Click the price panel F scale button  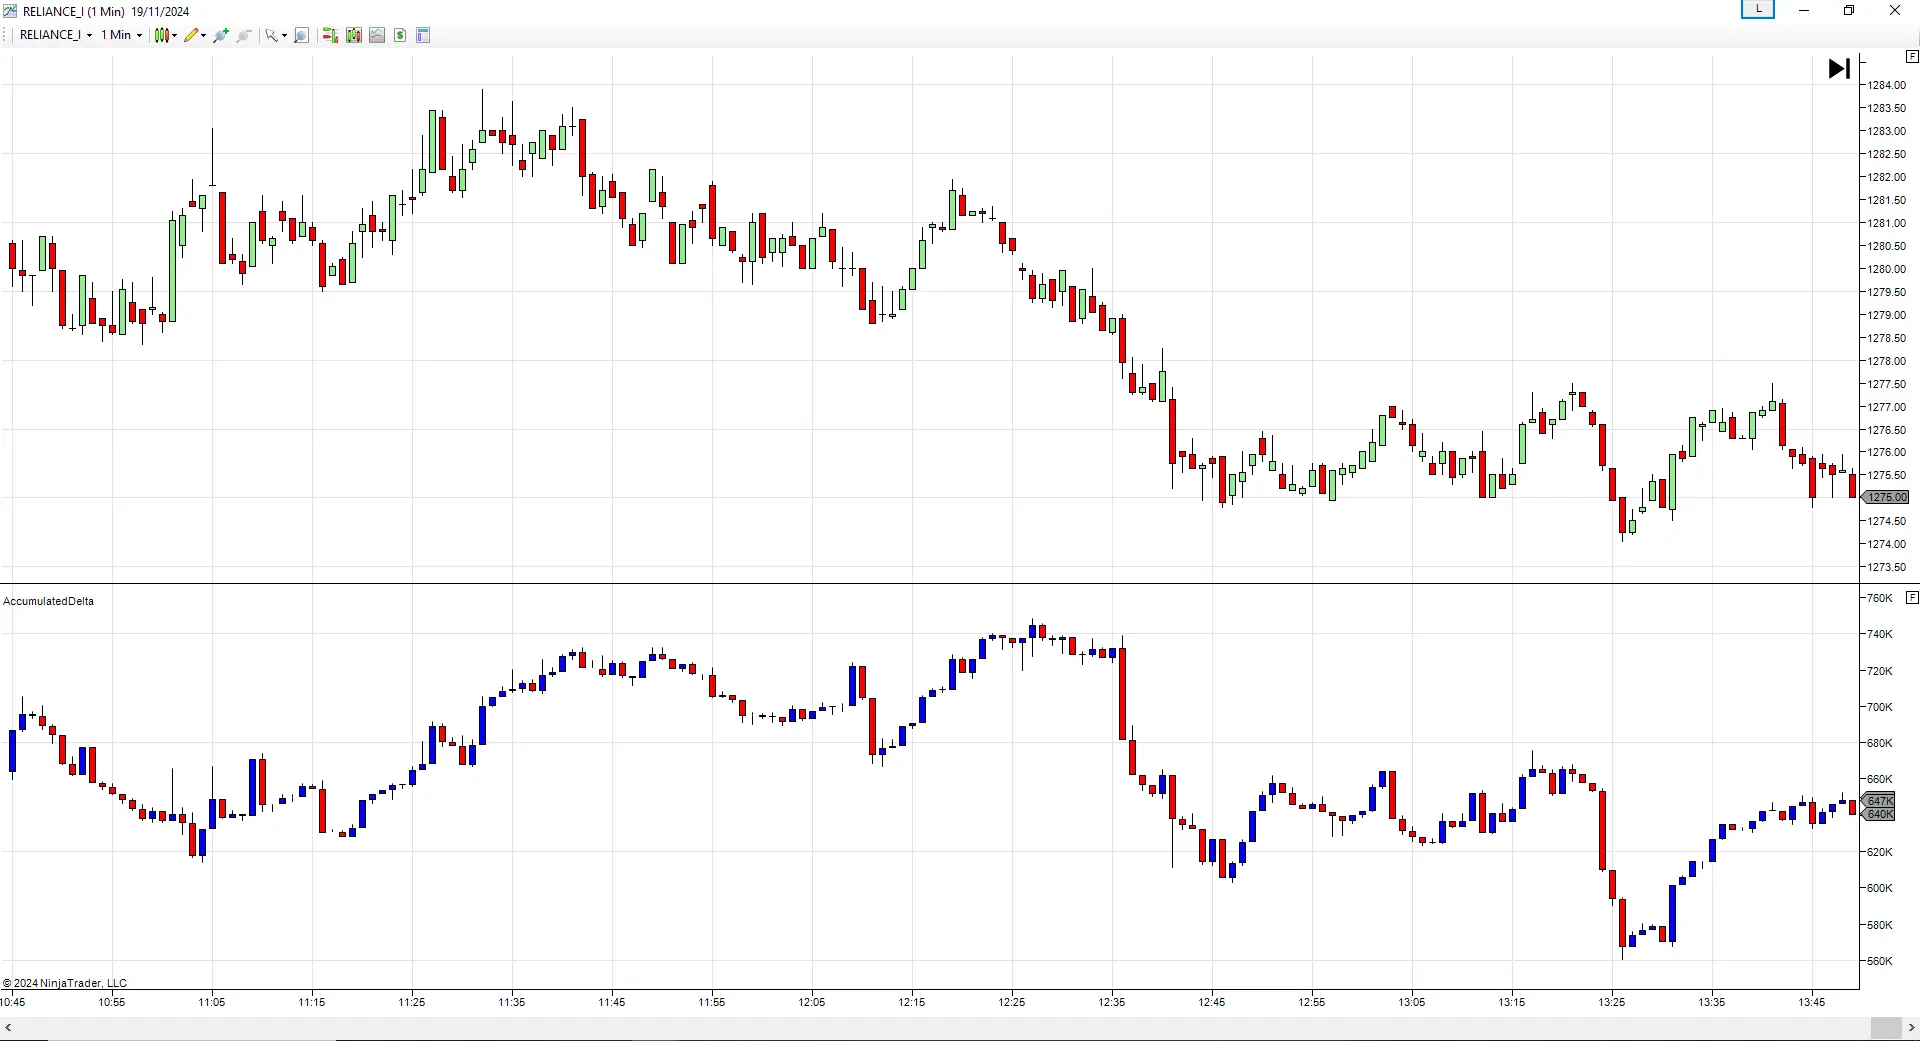[1912, 57]
